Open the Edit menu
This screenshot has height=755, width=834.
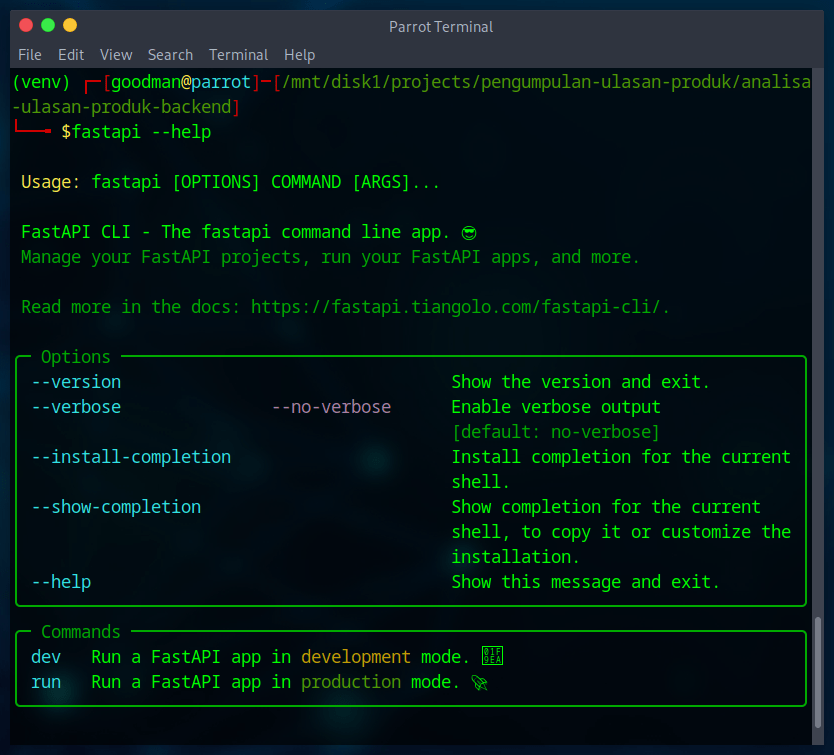point(71,55)
